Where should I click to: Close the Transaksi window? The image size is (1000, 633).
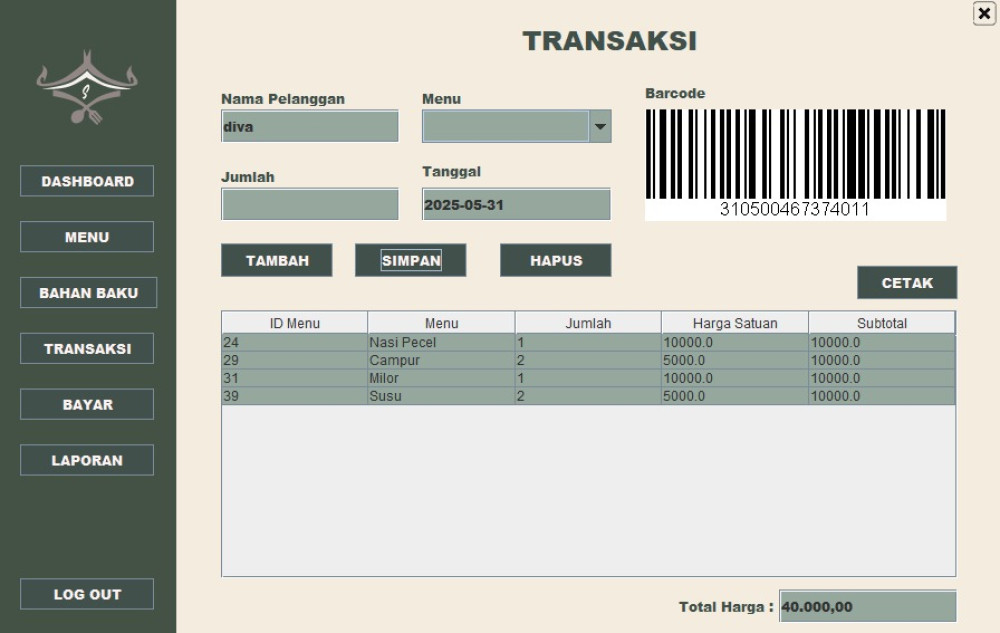pyautogui.click(x=984, y=13)
